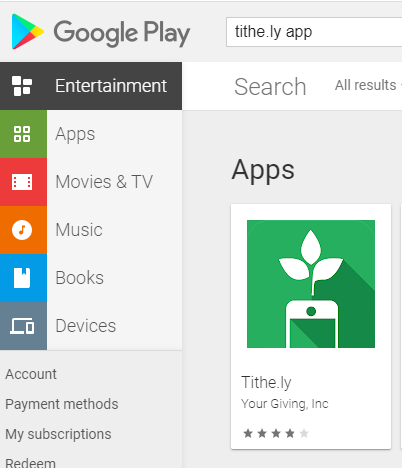Click the Google Play triangle logo
This screenshot has height=468, width=402.
[x=27, y=32]
